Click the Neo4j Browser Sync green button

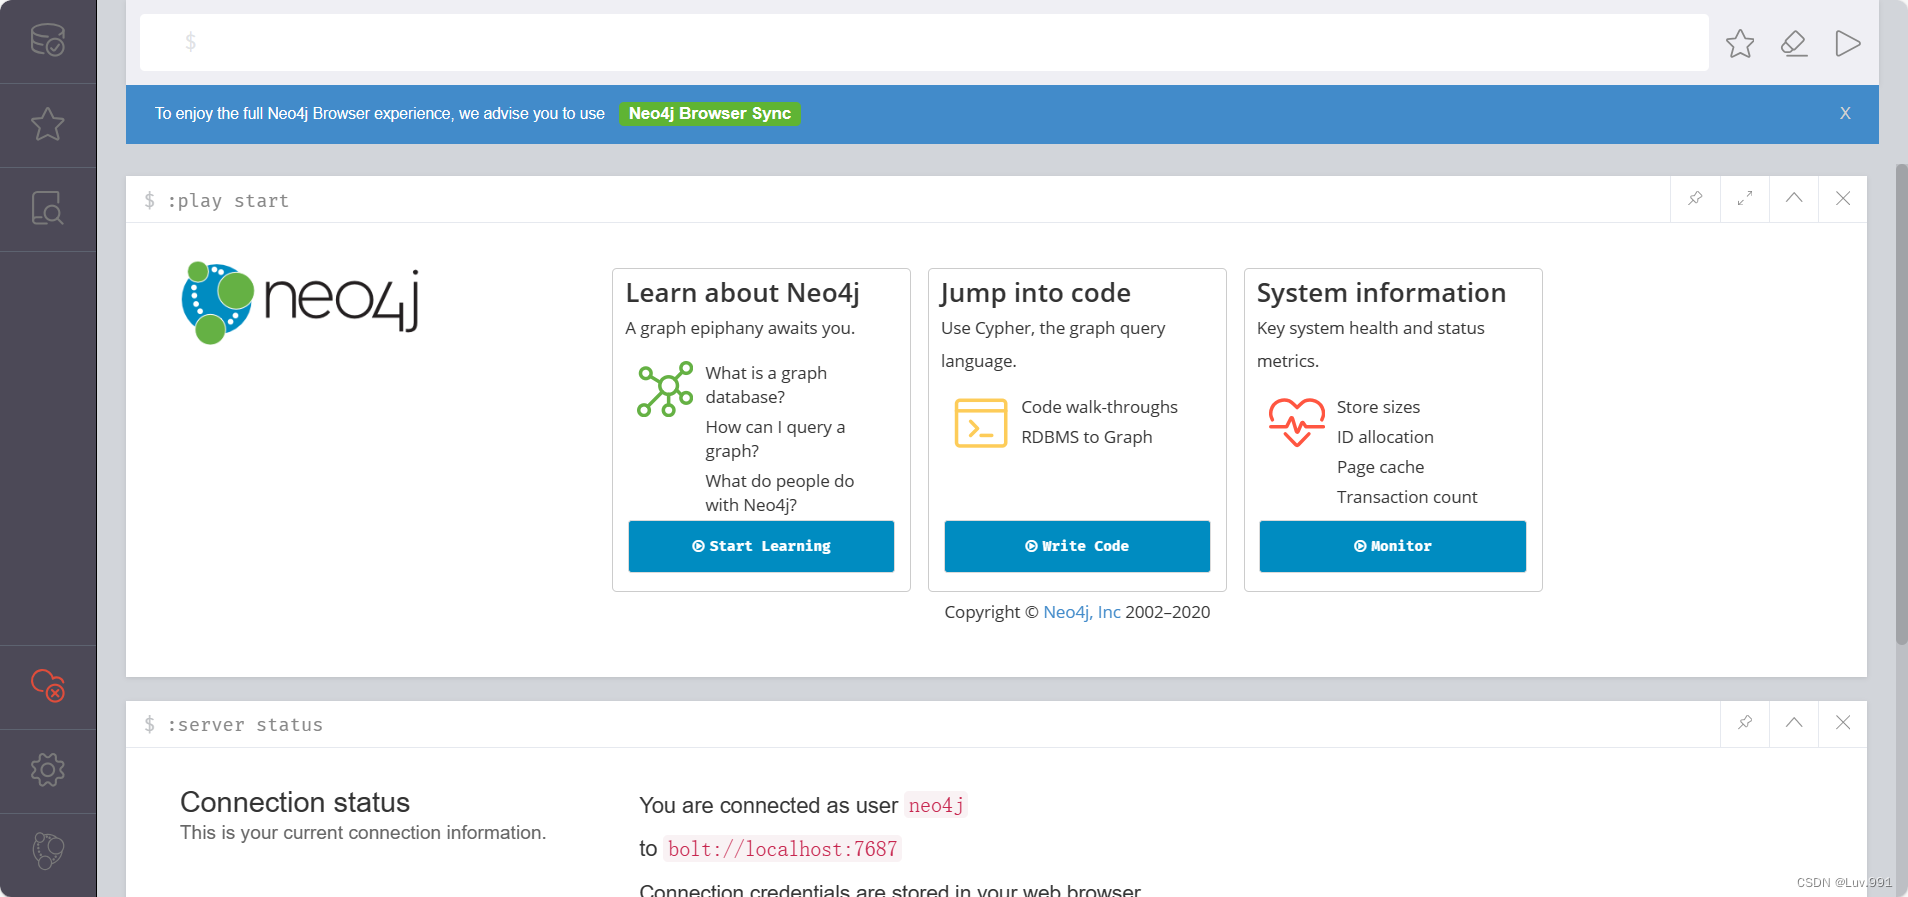(x=710, y=113)
